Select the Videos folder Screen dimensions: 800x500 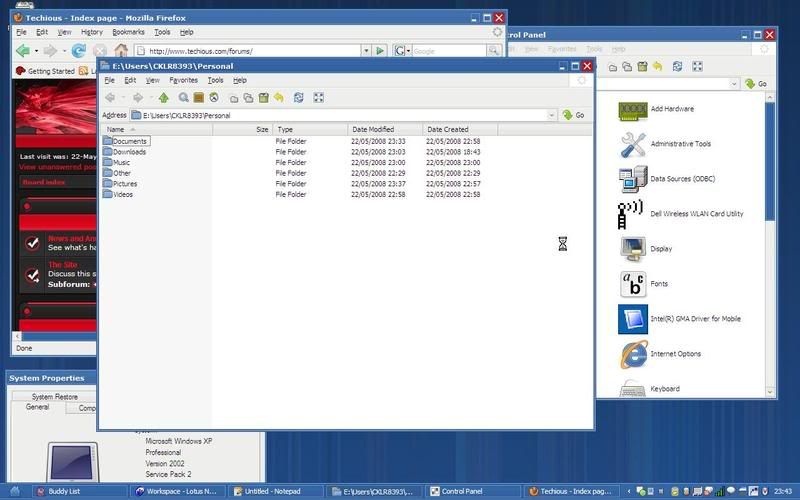[118, 194]
